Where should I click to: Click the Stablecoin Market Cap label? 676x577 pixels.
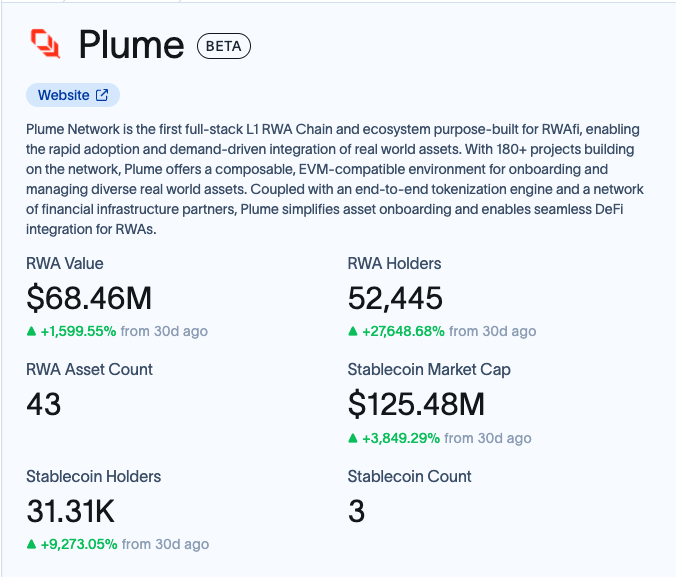click(429, 370)
